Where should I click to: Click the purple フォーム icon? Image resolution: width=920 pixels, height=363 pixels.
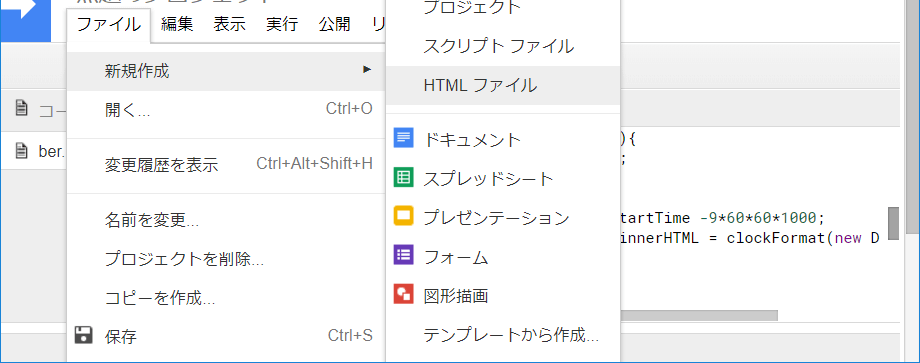point(404,255)
